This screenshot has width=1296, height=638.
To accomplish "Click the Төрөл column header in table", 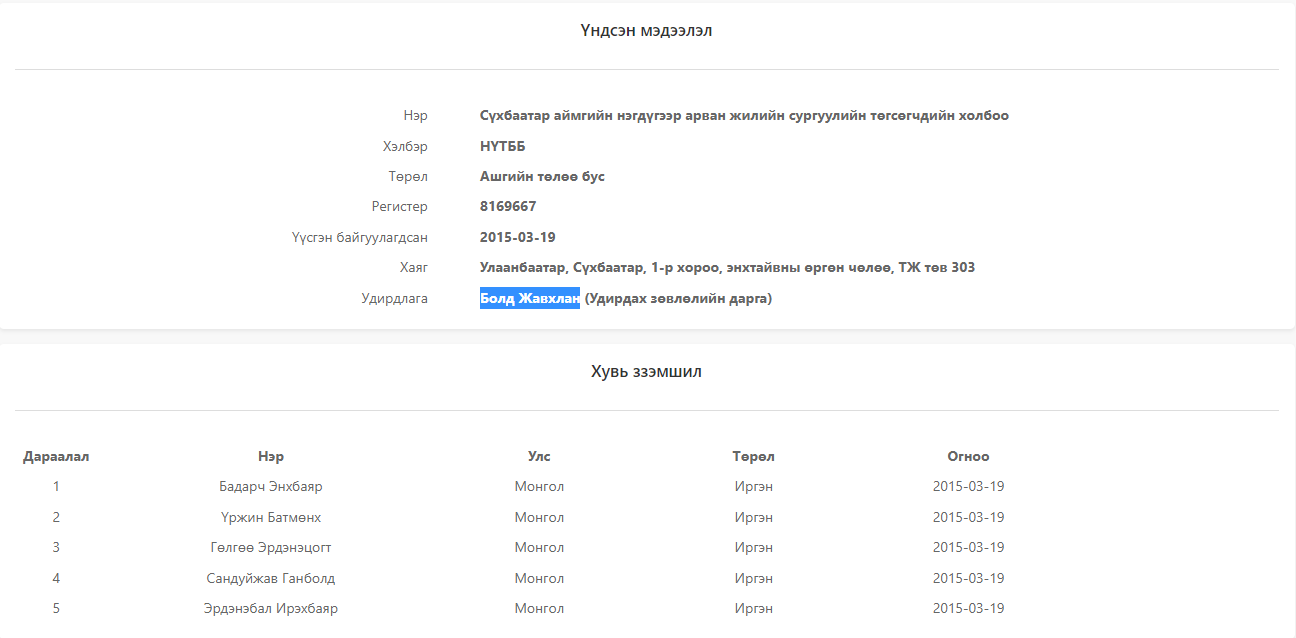I will click(x=753, y=456).
